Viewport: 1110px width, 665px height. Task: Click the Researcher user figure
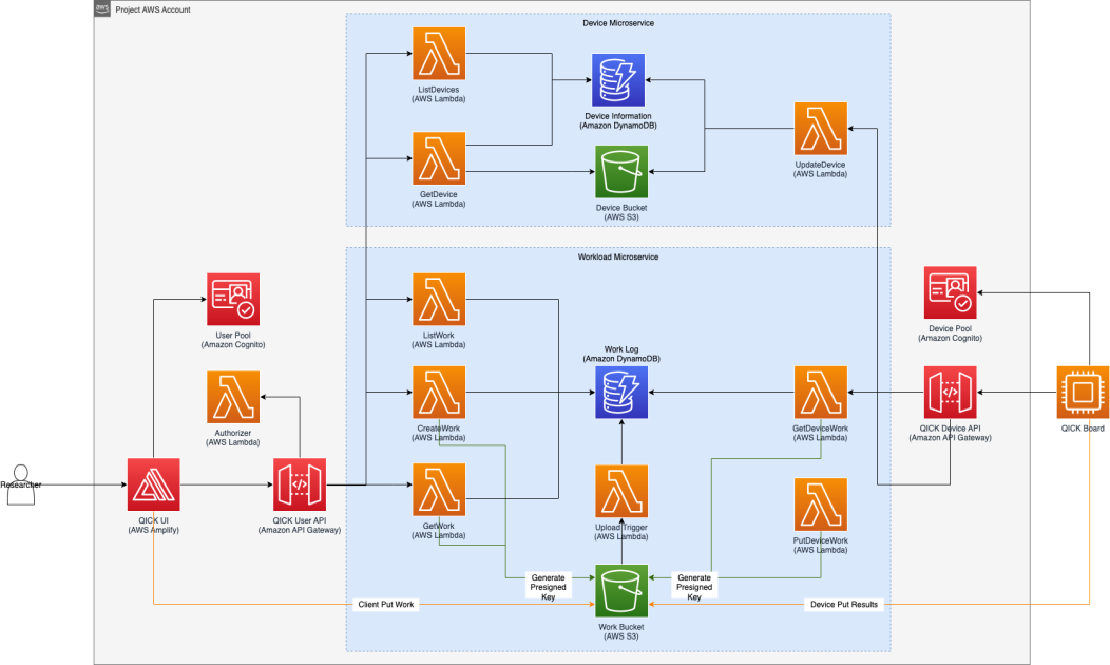click(21, 485)
